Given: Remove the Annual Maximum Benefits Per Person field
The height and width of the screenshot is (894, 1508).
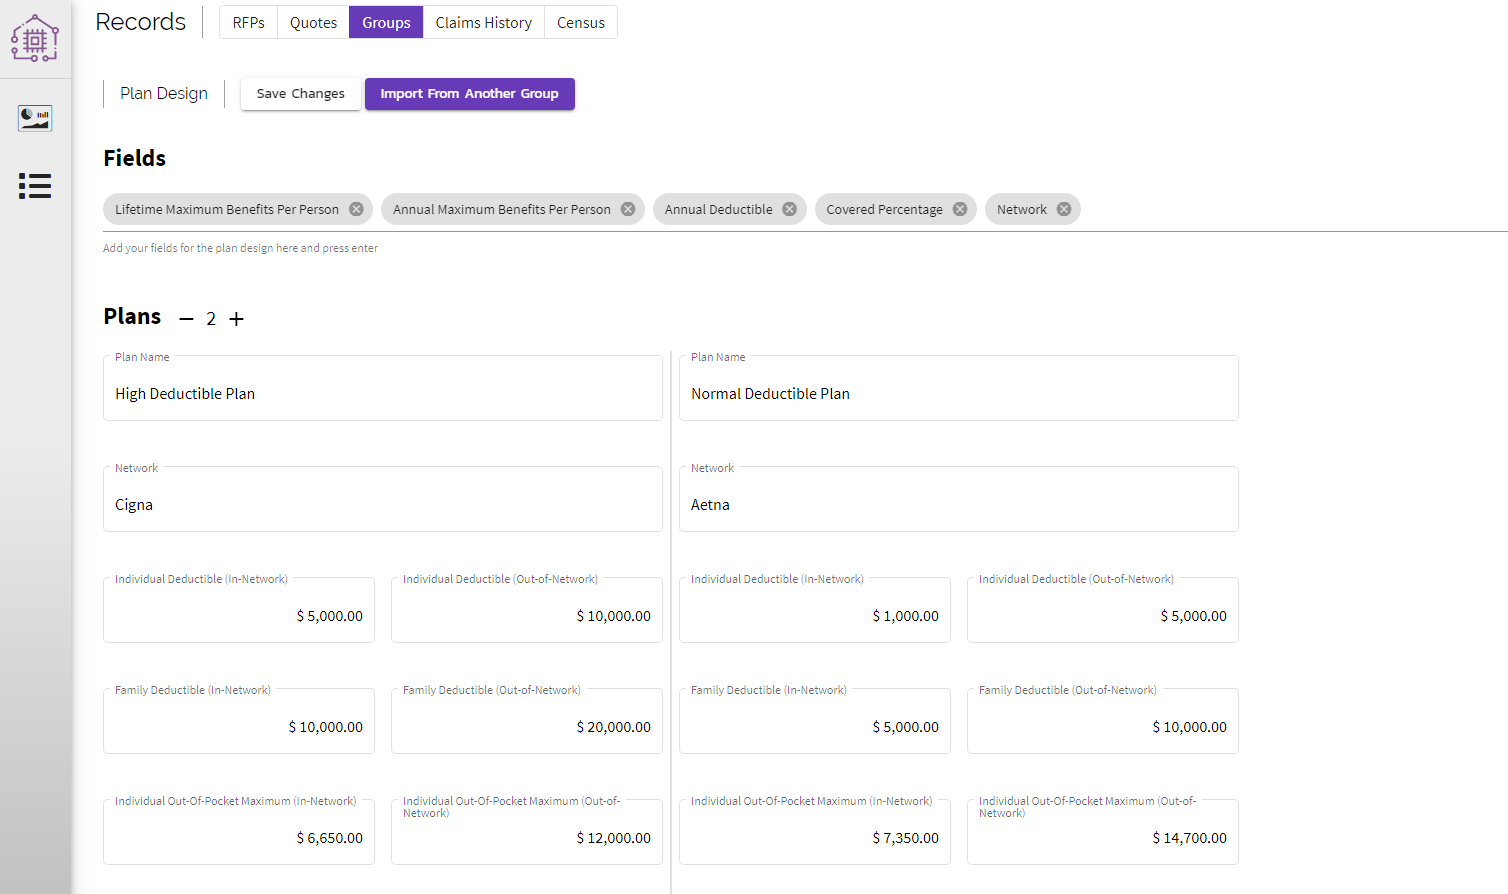Looking at the screenshot, I should tap(627, 209).
